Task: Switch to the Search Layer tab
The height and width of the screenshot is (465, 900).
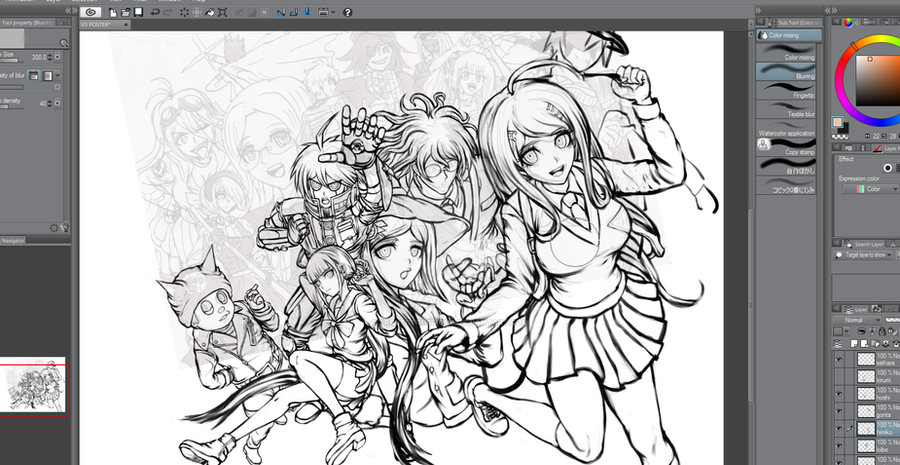Action: 864,244
